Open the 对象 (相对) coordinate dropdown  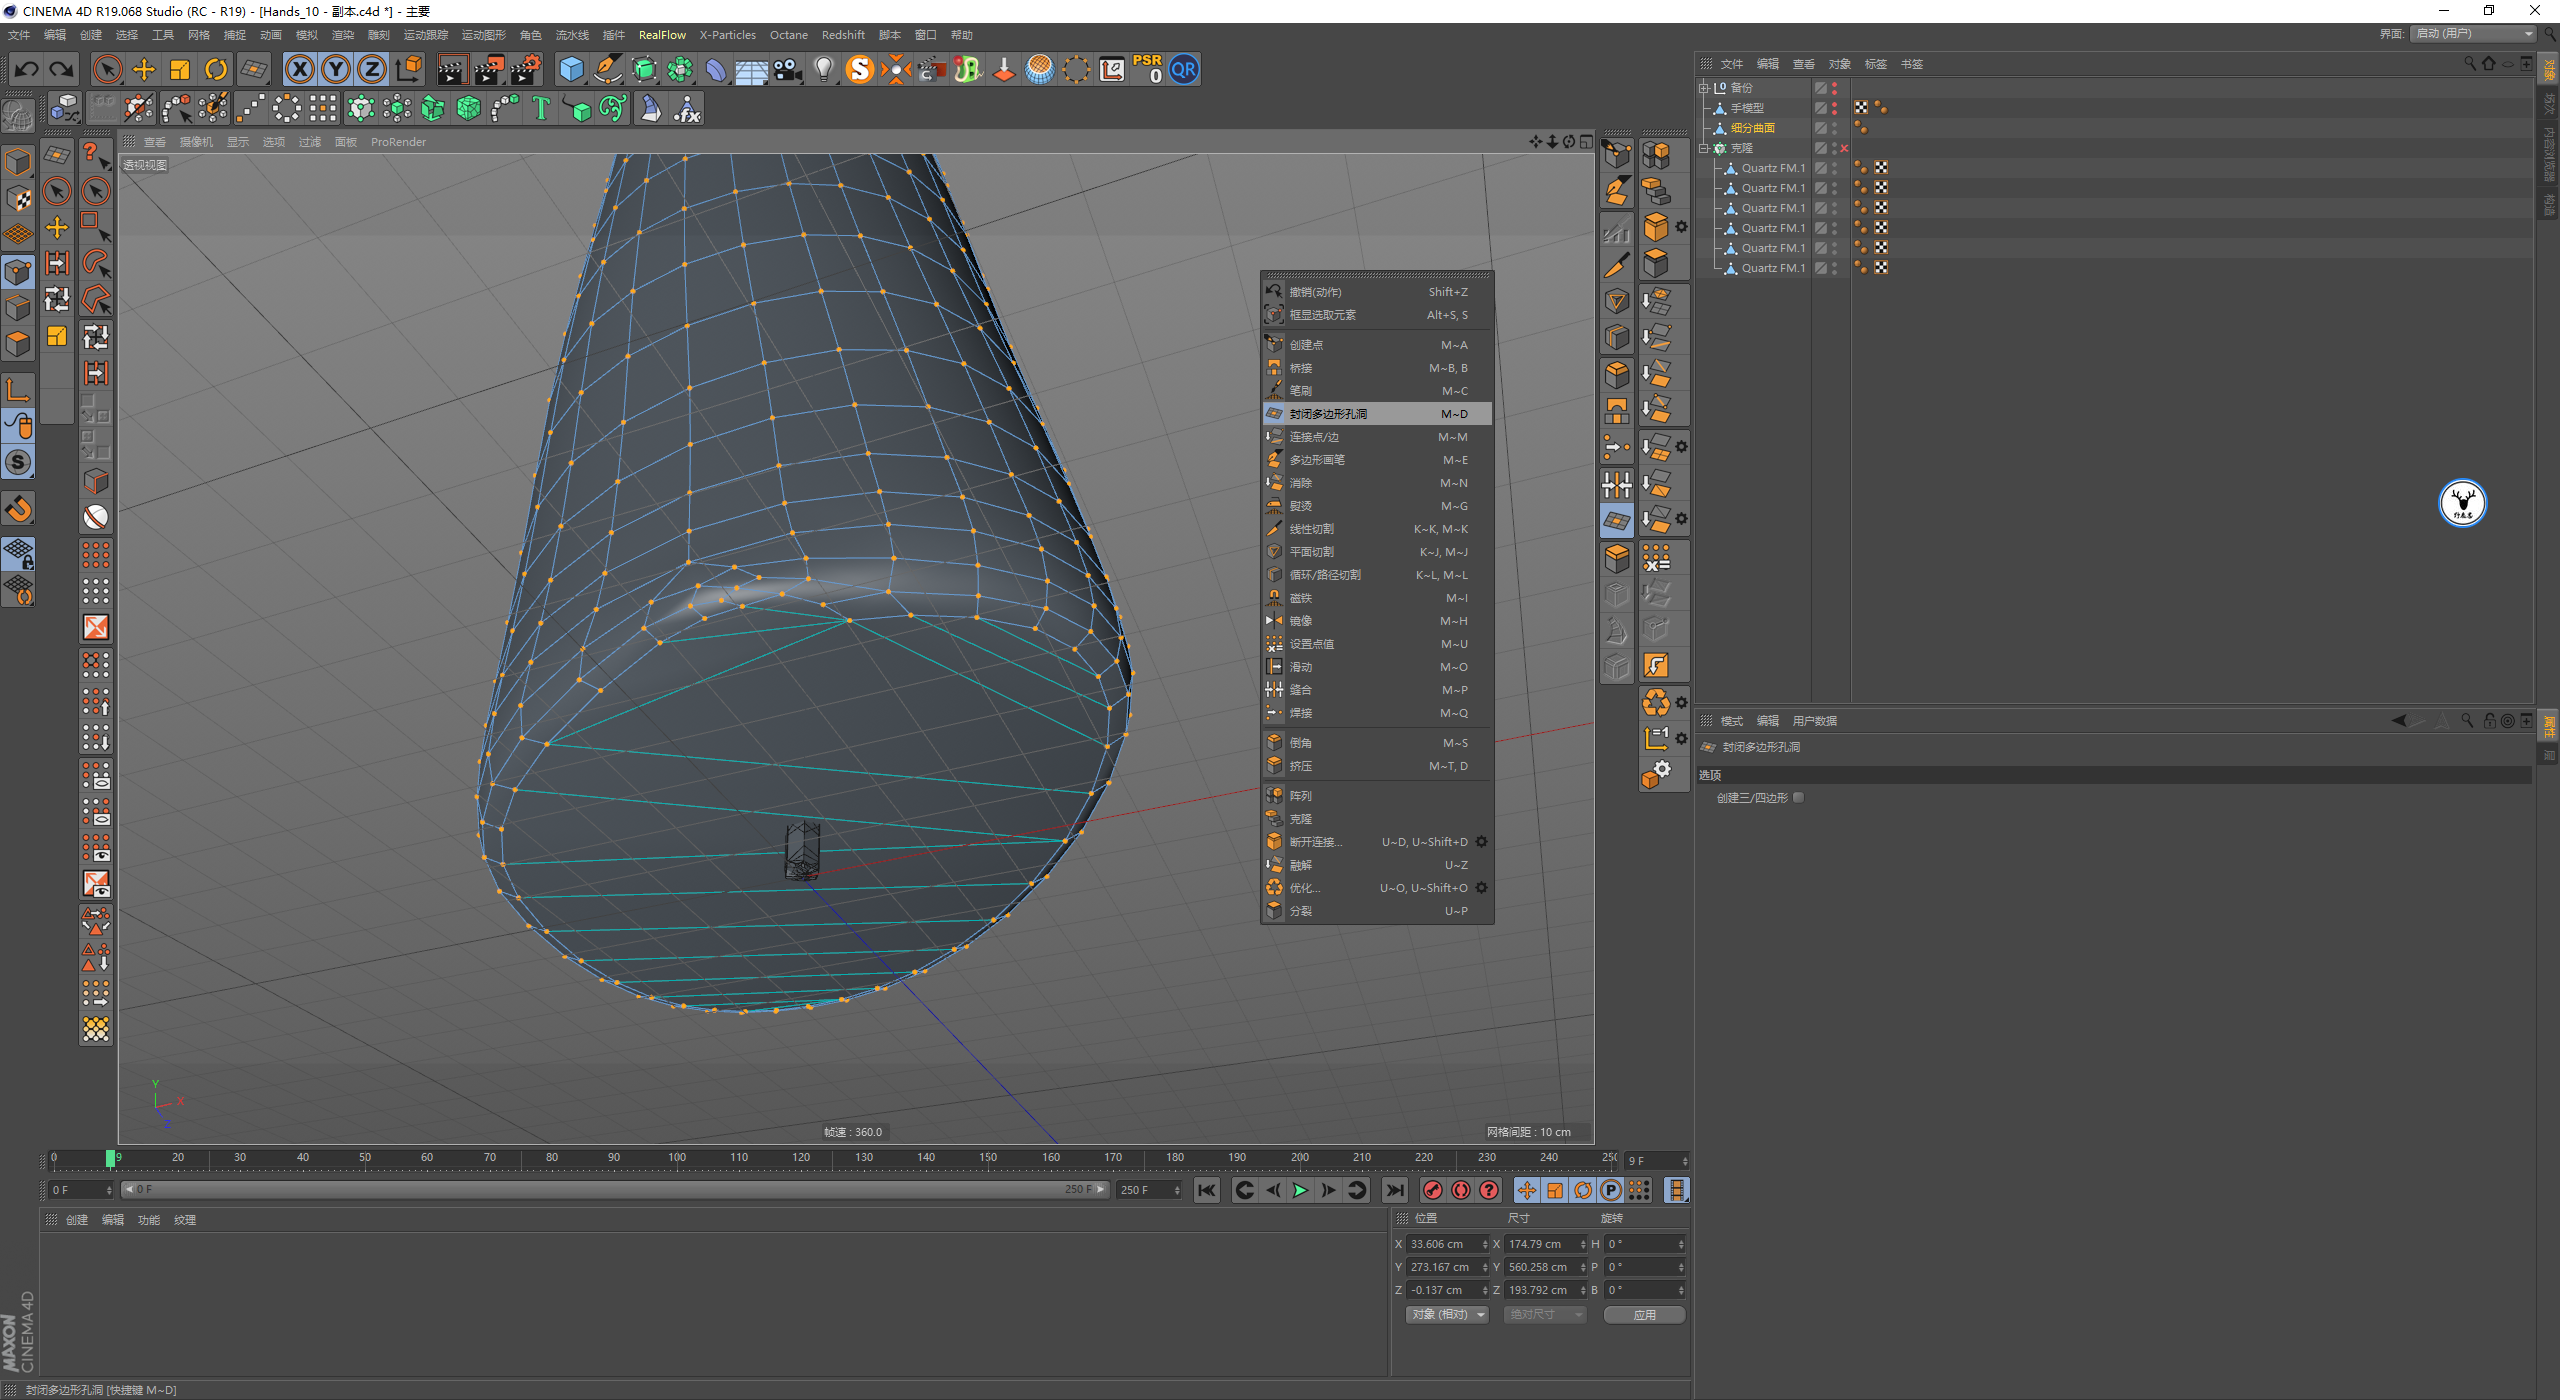point(1447,1315)
